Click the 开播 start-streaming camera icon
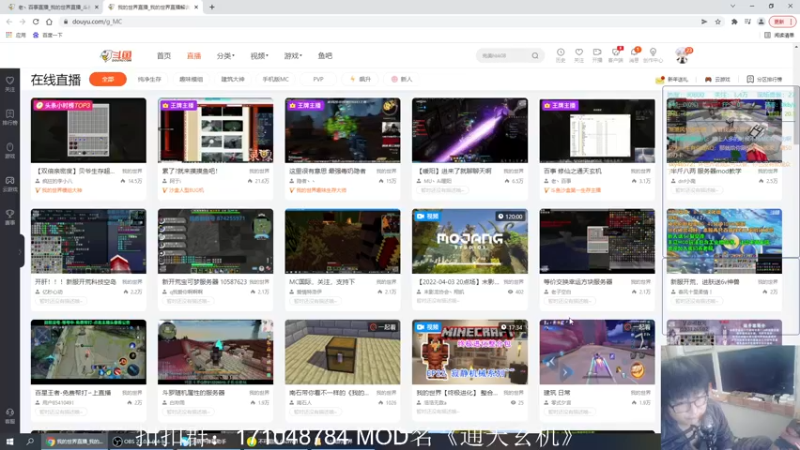This screenshot has height=450, width=800. (597, 55)
